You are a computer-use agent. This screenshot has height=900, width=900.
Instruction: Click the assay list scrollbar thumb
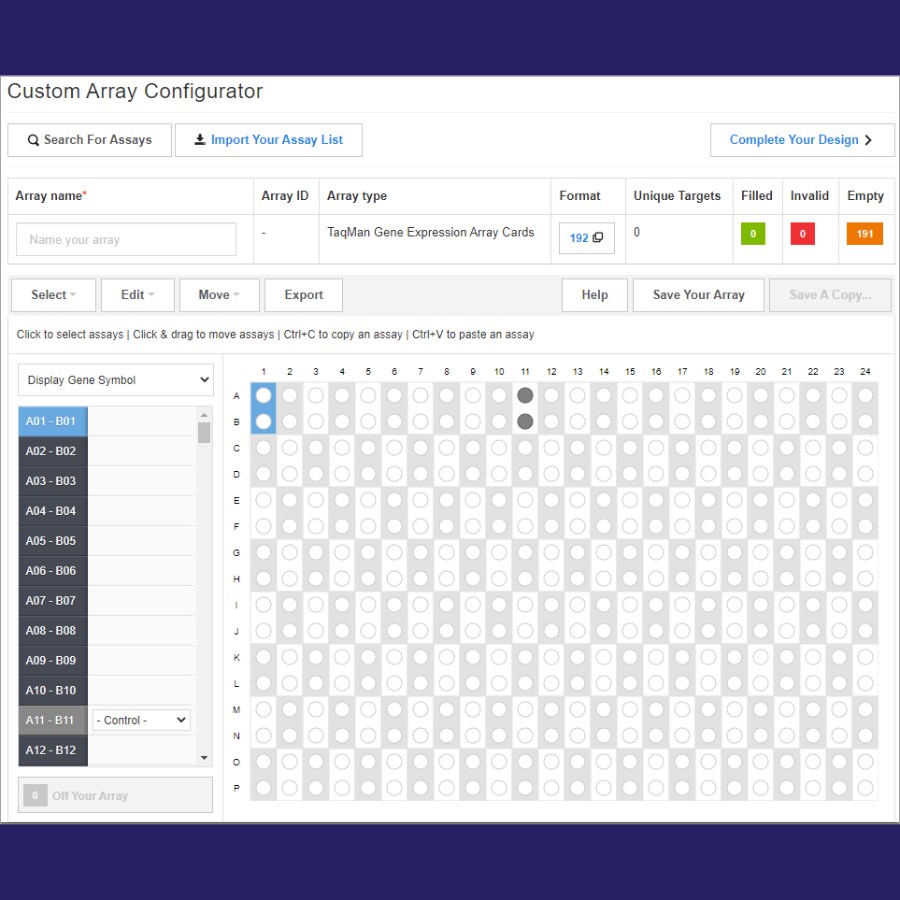pos(204,433)
